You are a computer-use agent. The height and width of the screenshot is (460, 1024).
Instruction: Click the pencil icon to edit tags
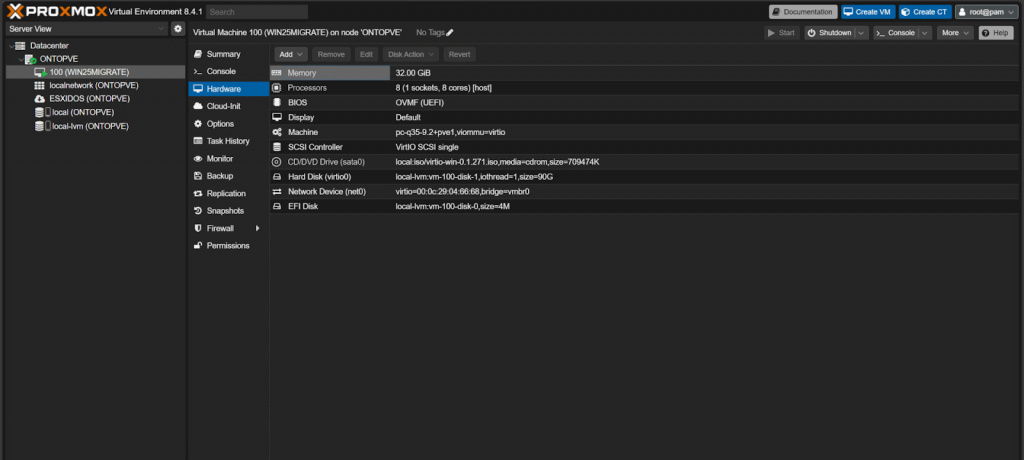pyautogui.click(x=450, y=33)
